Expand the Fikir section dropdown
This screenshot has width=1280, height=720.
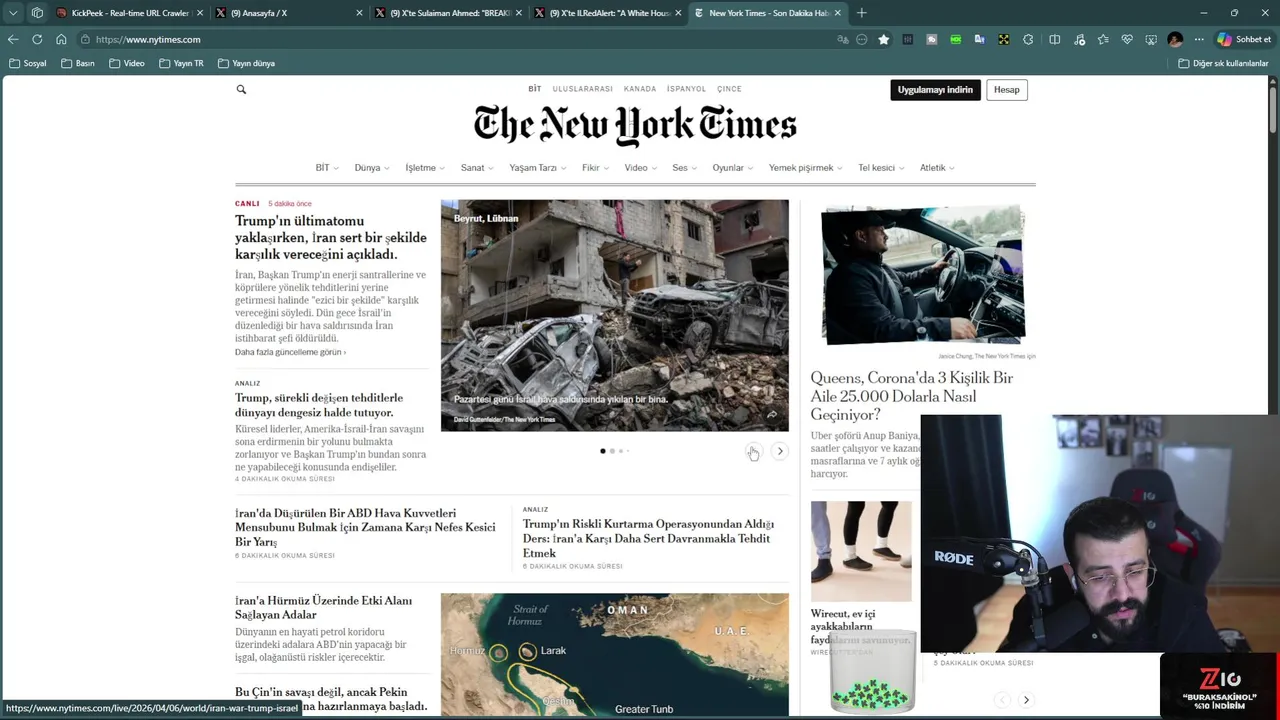595,168
